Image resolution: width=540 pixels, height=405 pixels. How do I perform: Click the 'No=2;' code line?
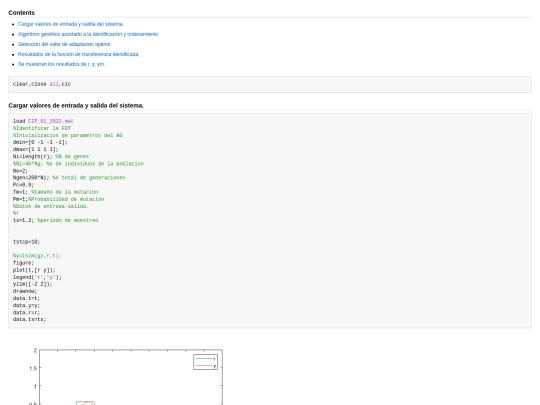coord(20,171)
